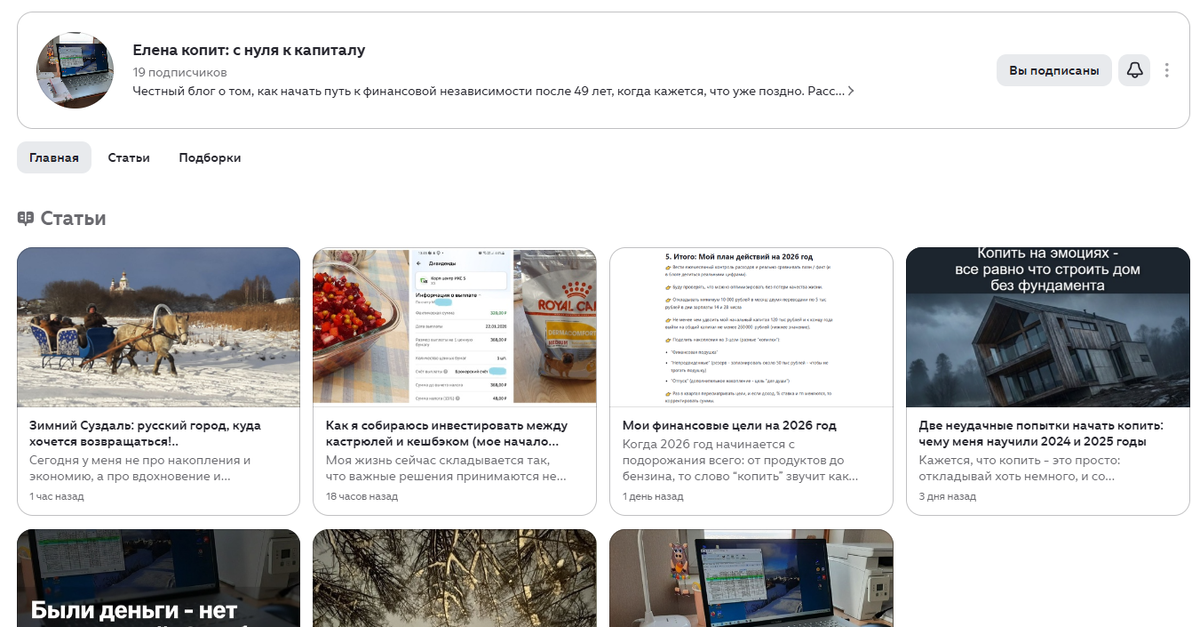Click the dark wooden house thumbnail

tap(1047, 327)
